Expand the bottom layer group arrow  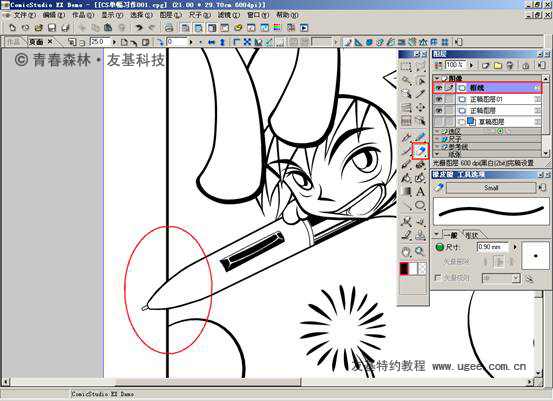pos(437,154)
